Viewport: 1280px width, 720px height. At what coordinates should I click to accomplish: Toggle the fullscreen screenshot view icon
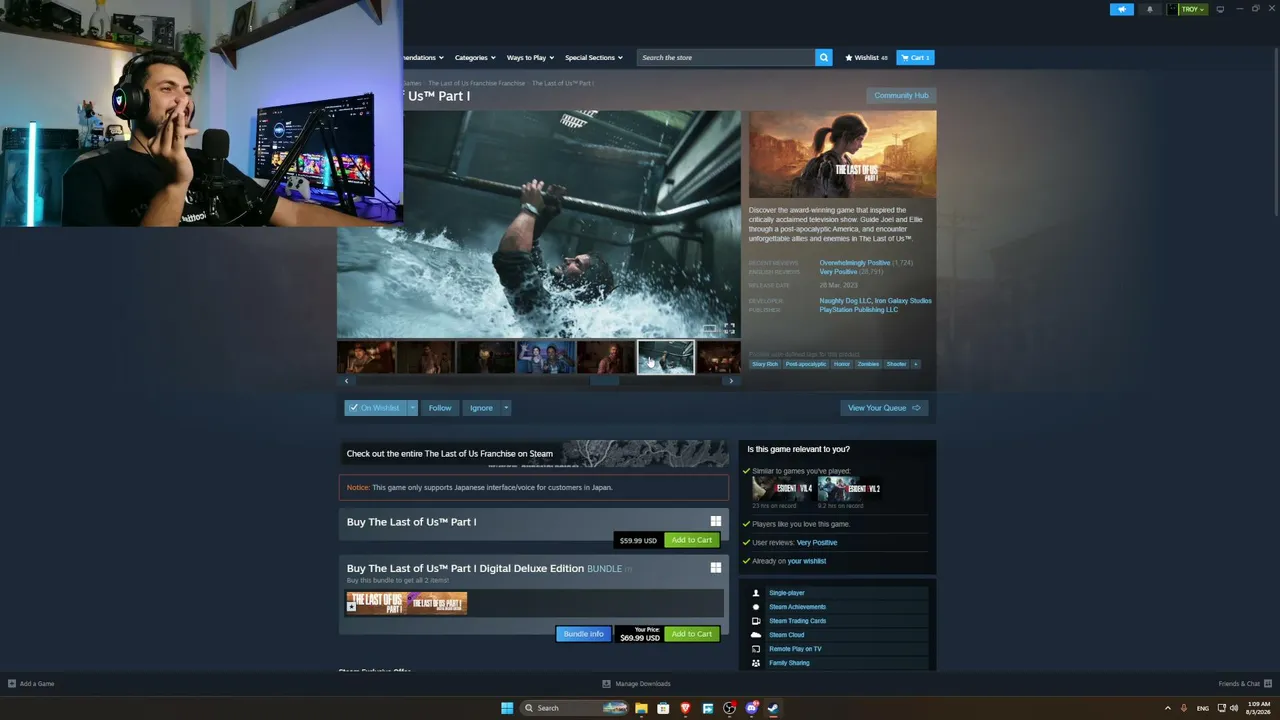click(729, 328)
